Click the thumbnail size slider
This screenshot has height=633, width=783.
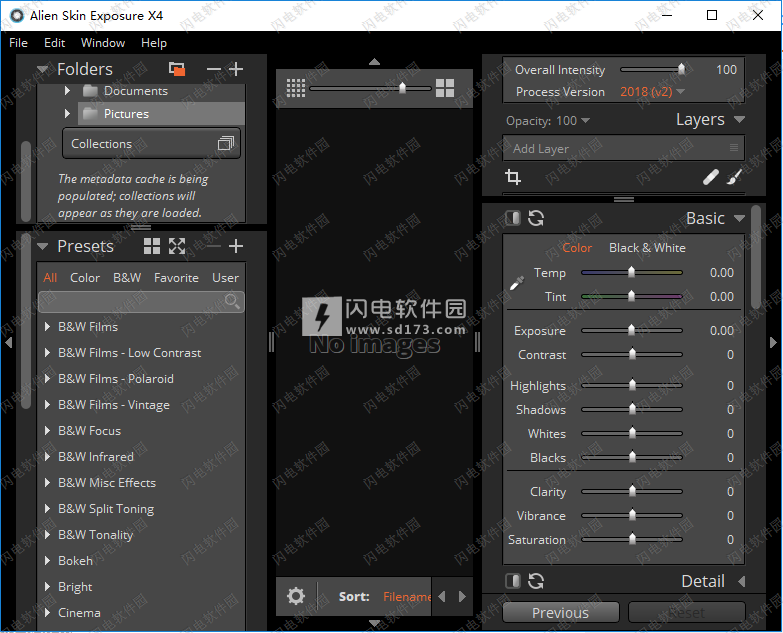(370, 88)
